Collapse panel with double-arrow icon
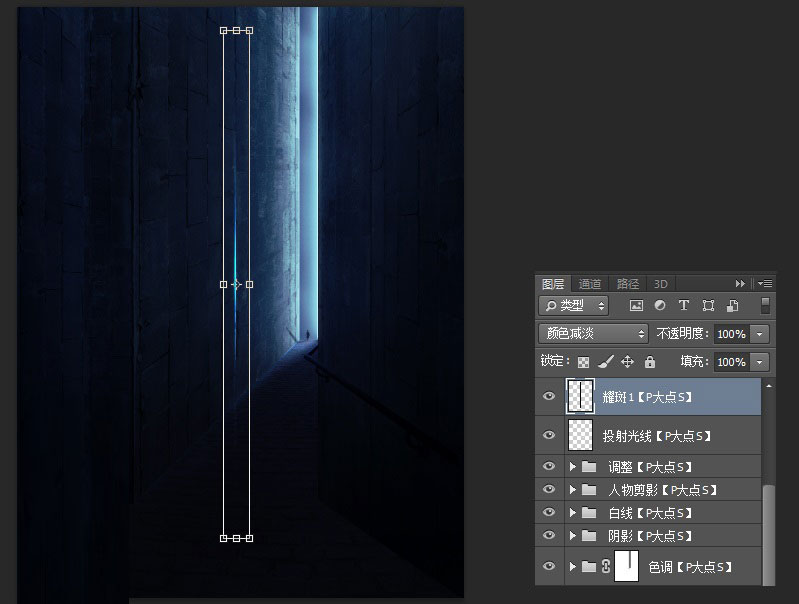This screenshot has width=799, height=604. (x=740, y=283)
